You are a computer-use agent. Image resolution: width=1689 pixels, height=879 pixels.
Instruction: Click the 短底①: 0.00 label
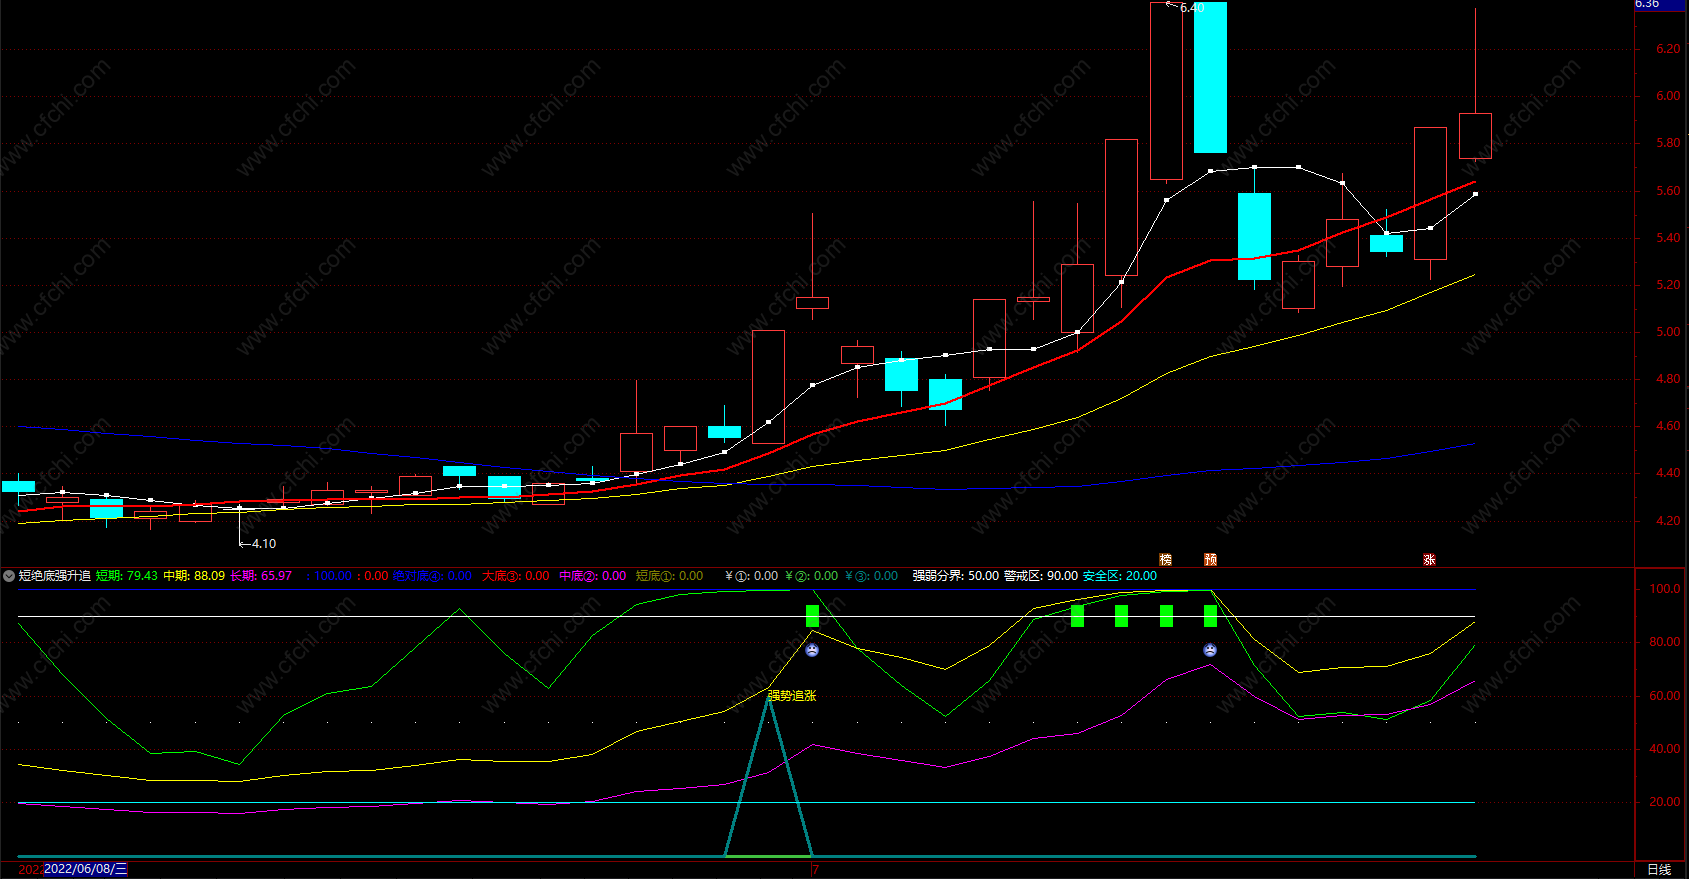pos(669,576)
